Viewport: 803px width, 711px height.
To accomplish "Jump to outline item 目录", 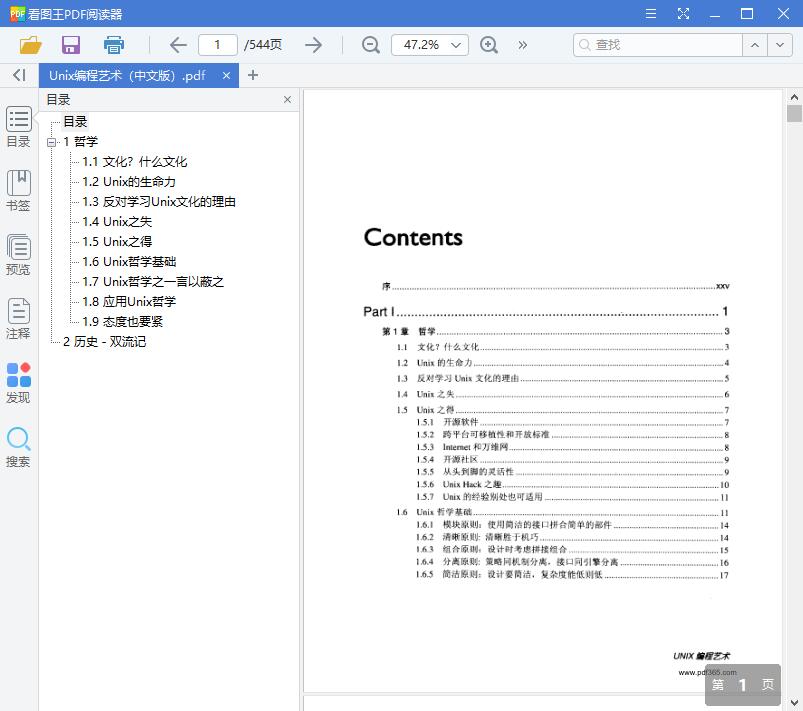I will [75, 122].
